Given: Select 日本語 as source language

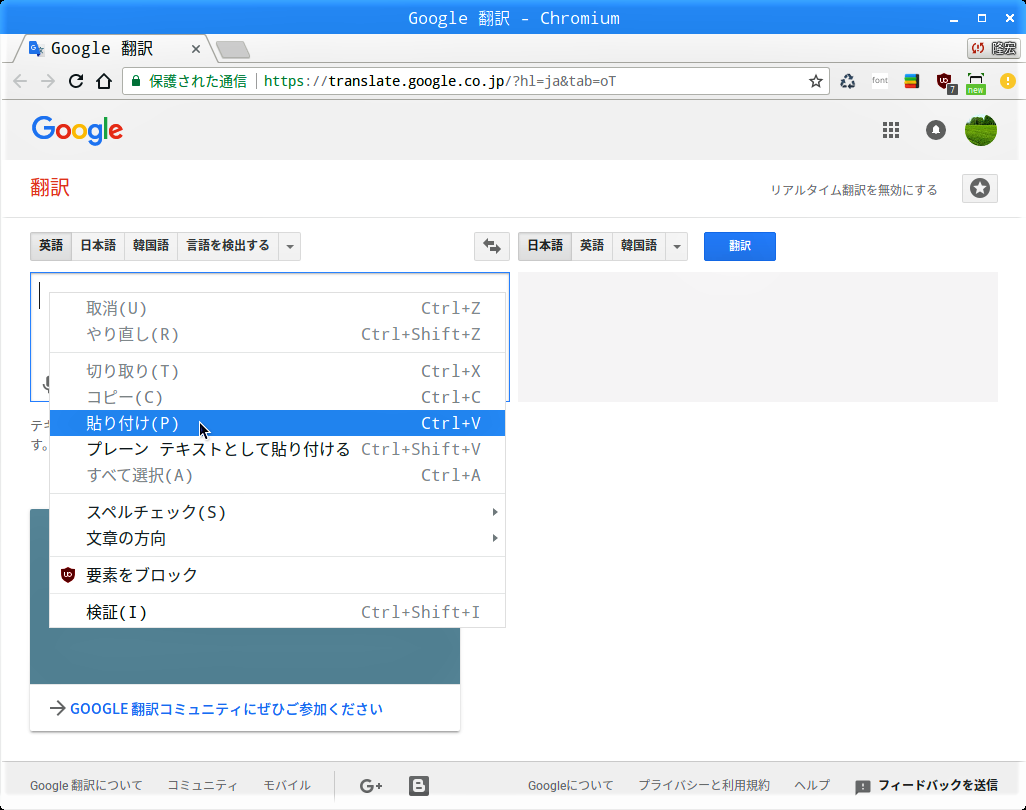Looking at the screenshot, I should coord(98,246).
